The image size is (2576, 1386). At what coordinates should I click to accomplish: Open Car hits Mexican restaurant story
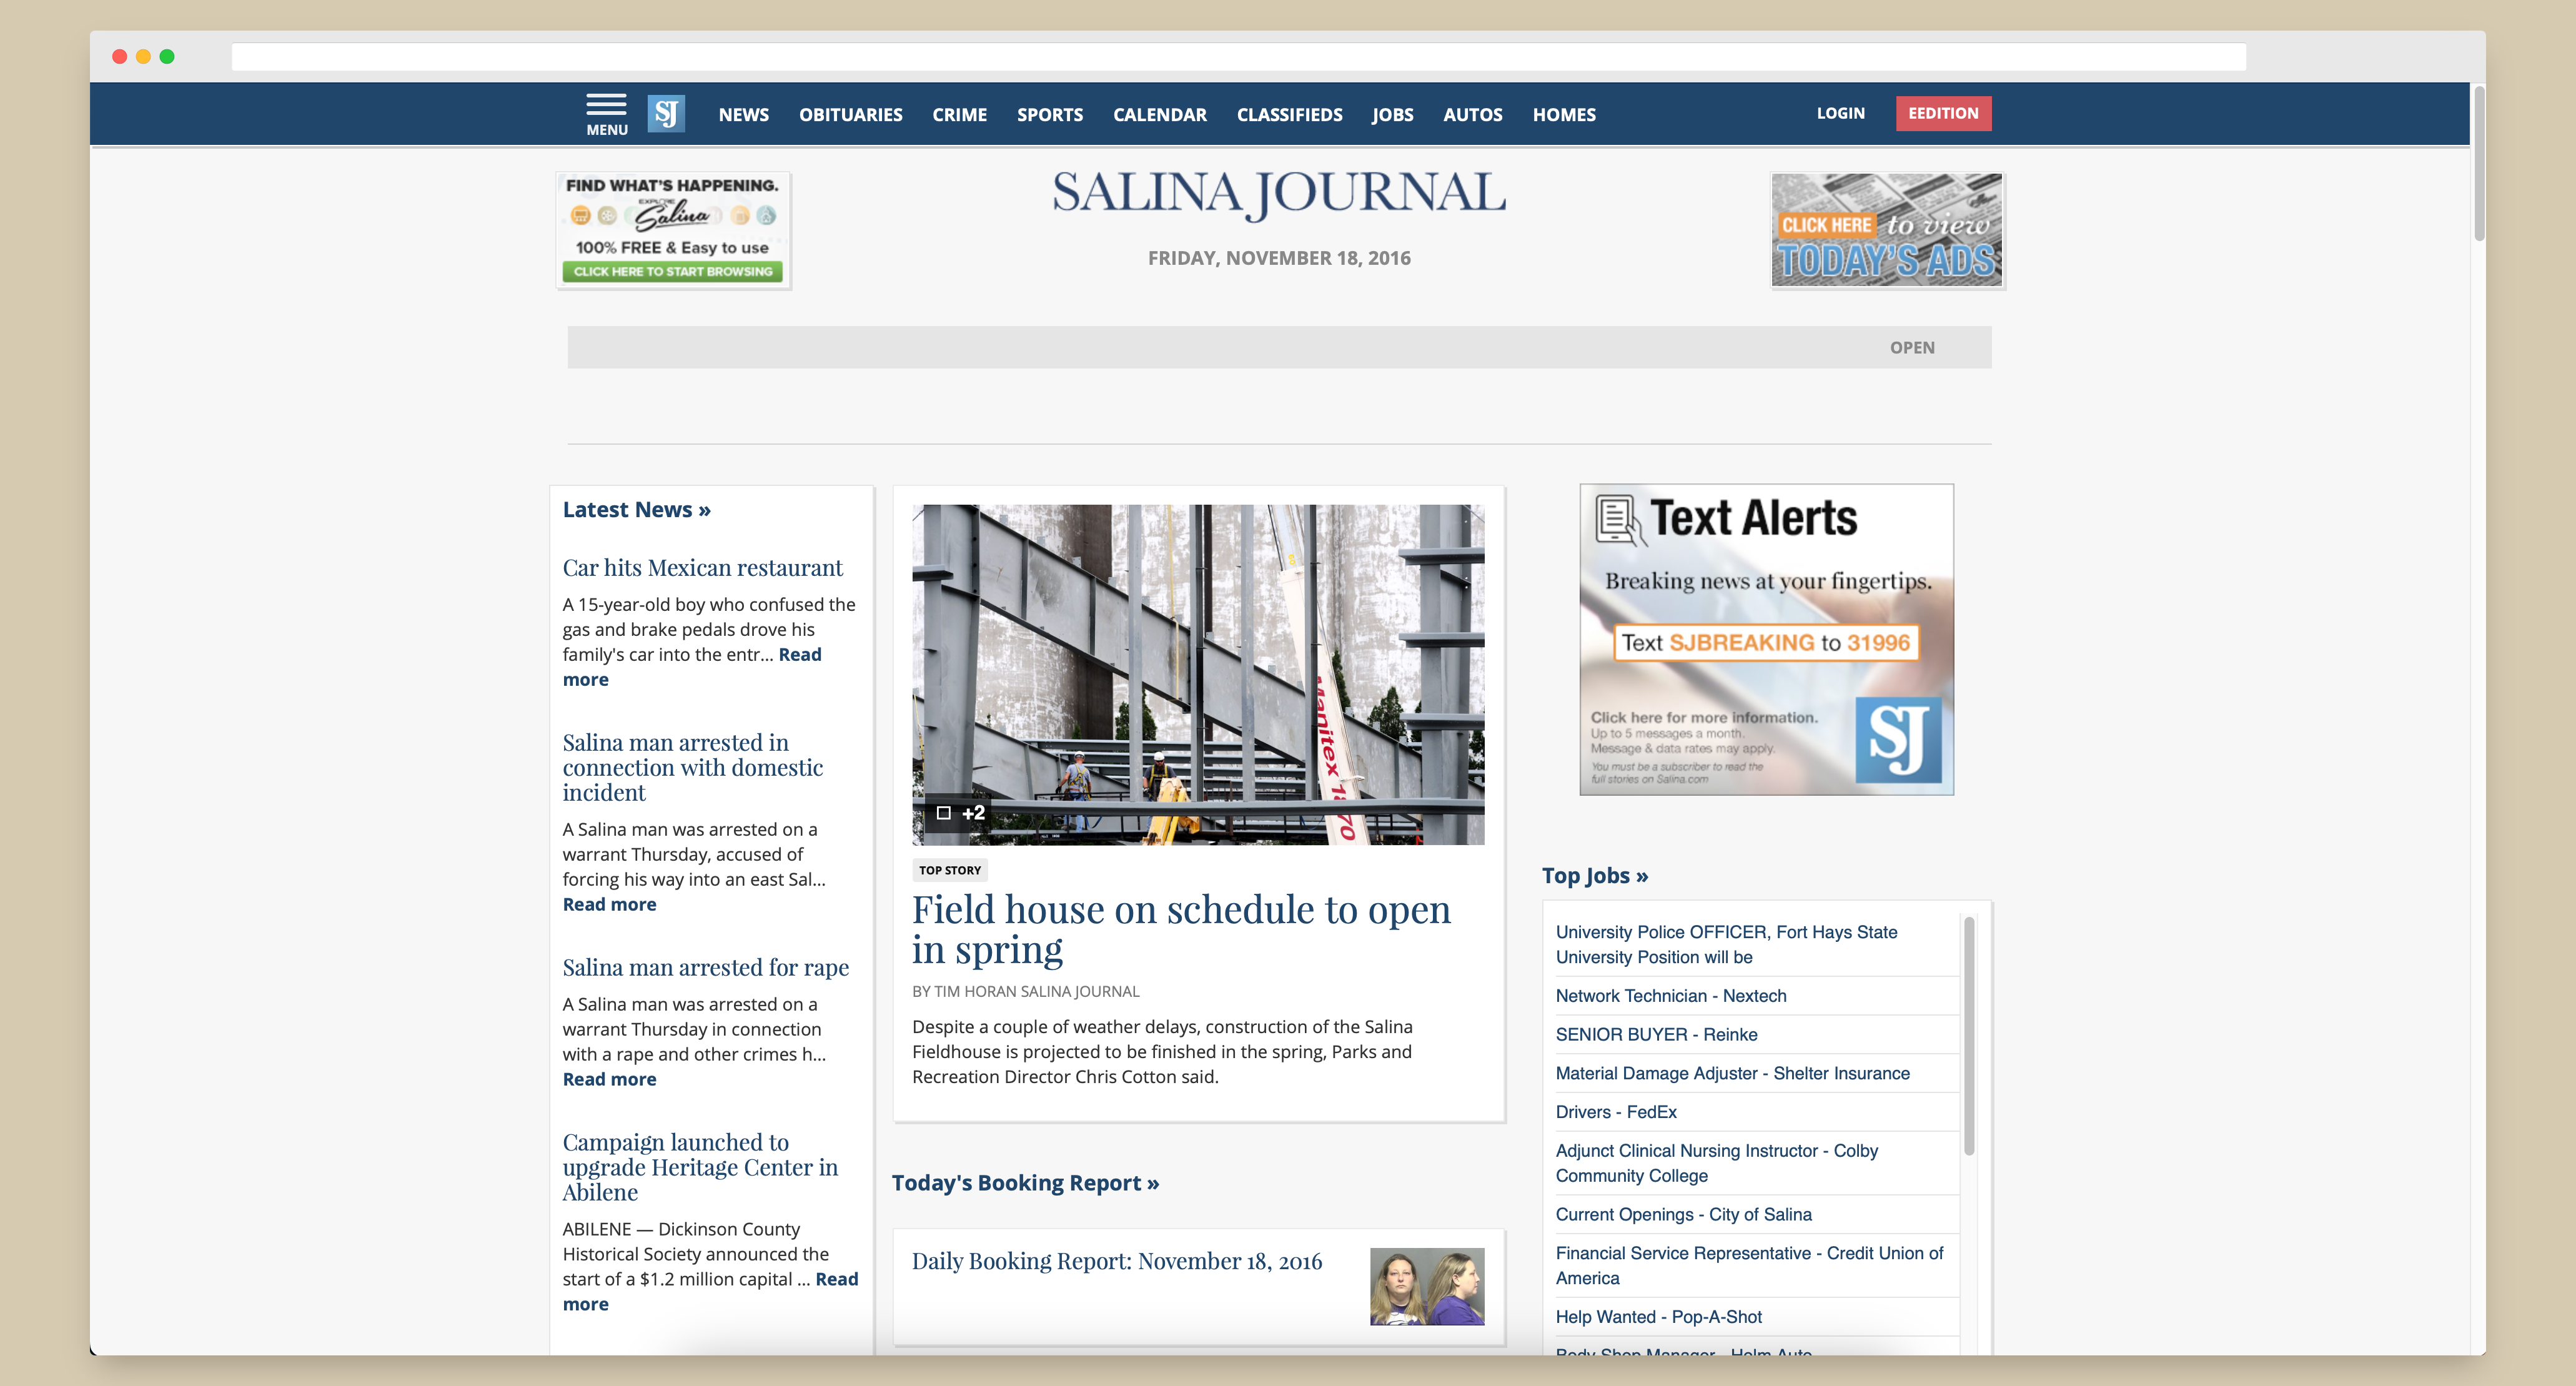pos(702,568)
